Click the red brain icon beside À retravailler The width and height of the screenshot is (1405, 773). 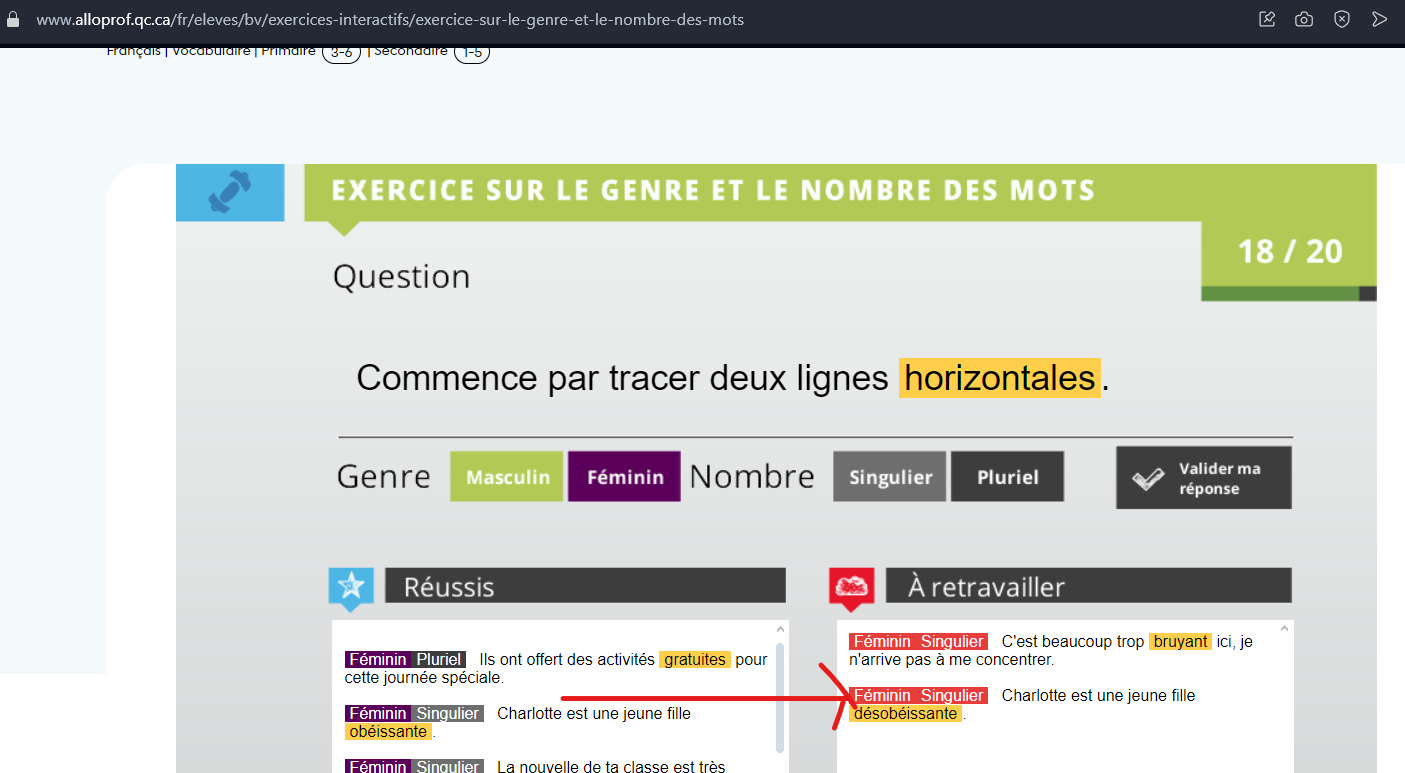(x=851, y=587)
